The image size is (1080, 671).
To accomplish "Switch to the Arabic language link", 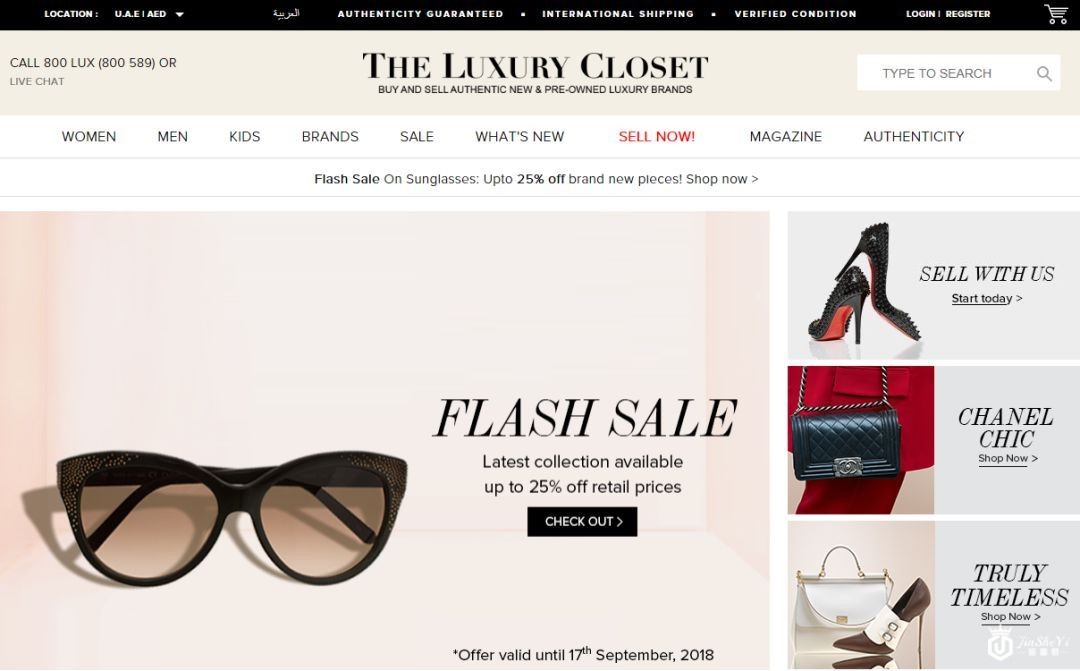I will click(x=286, y=14).
